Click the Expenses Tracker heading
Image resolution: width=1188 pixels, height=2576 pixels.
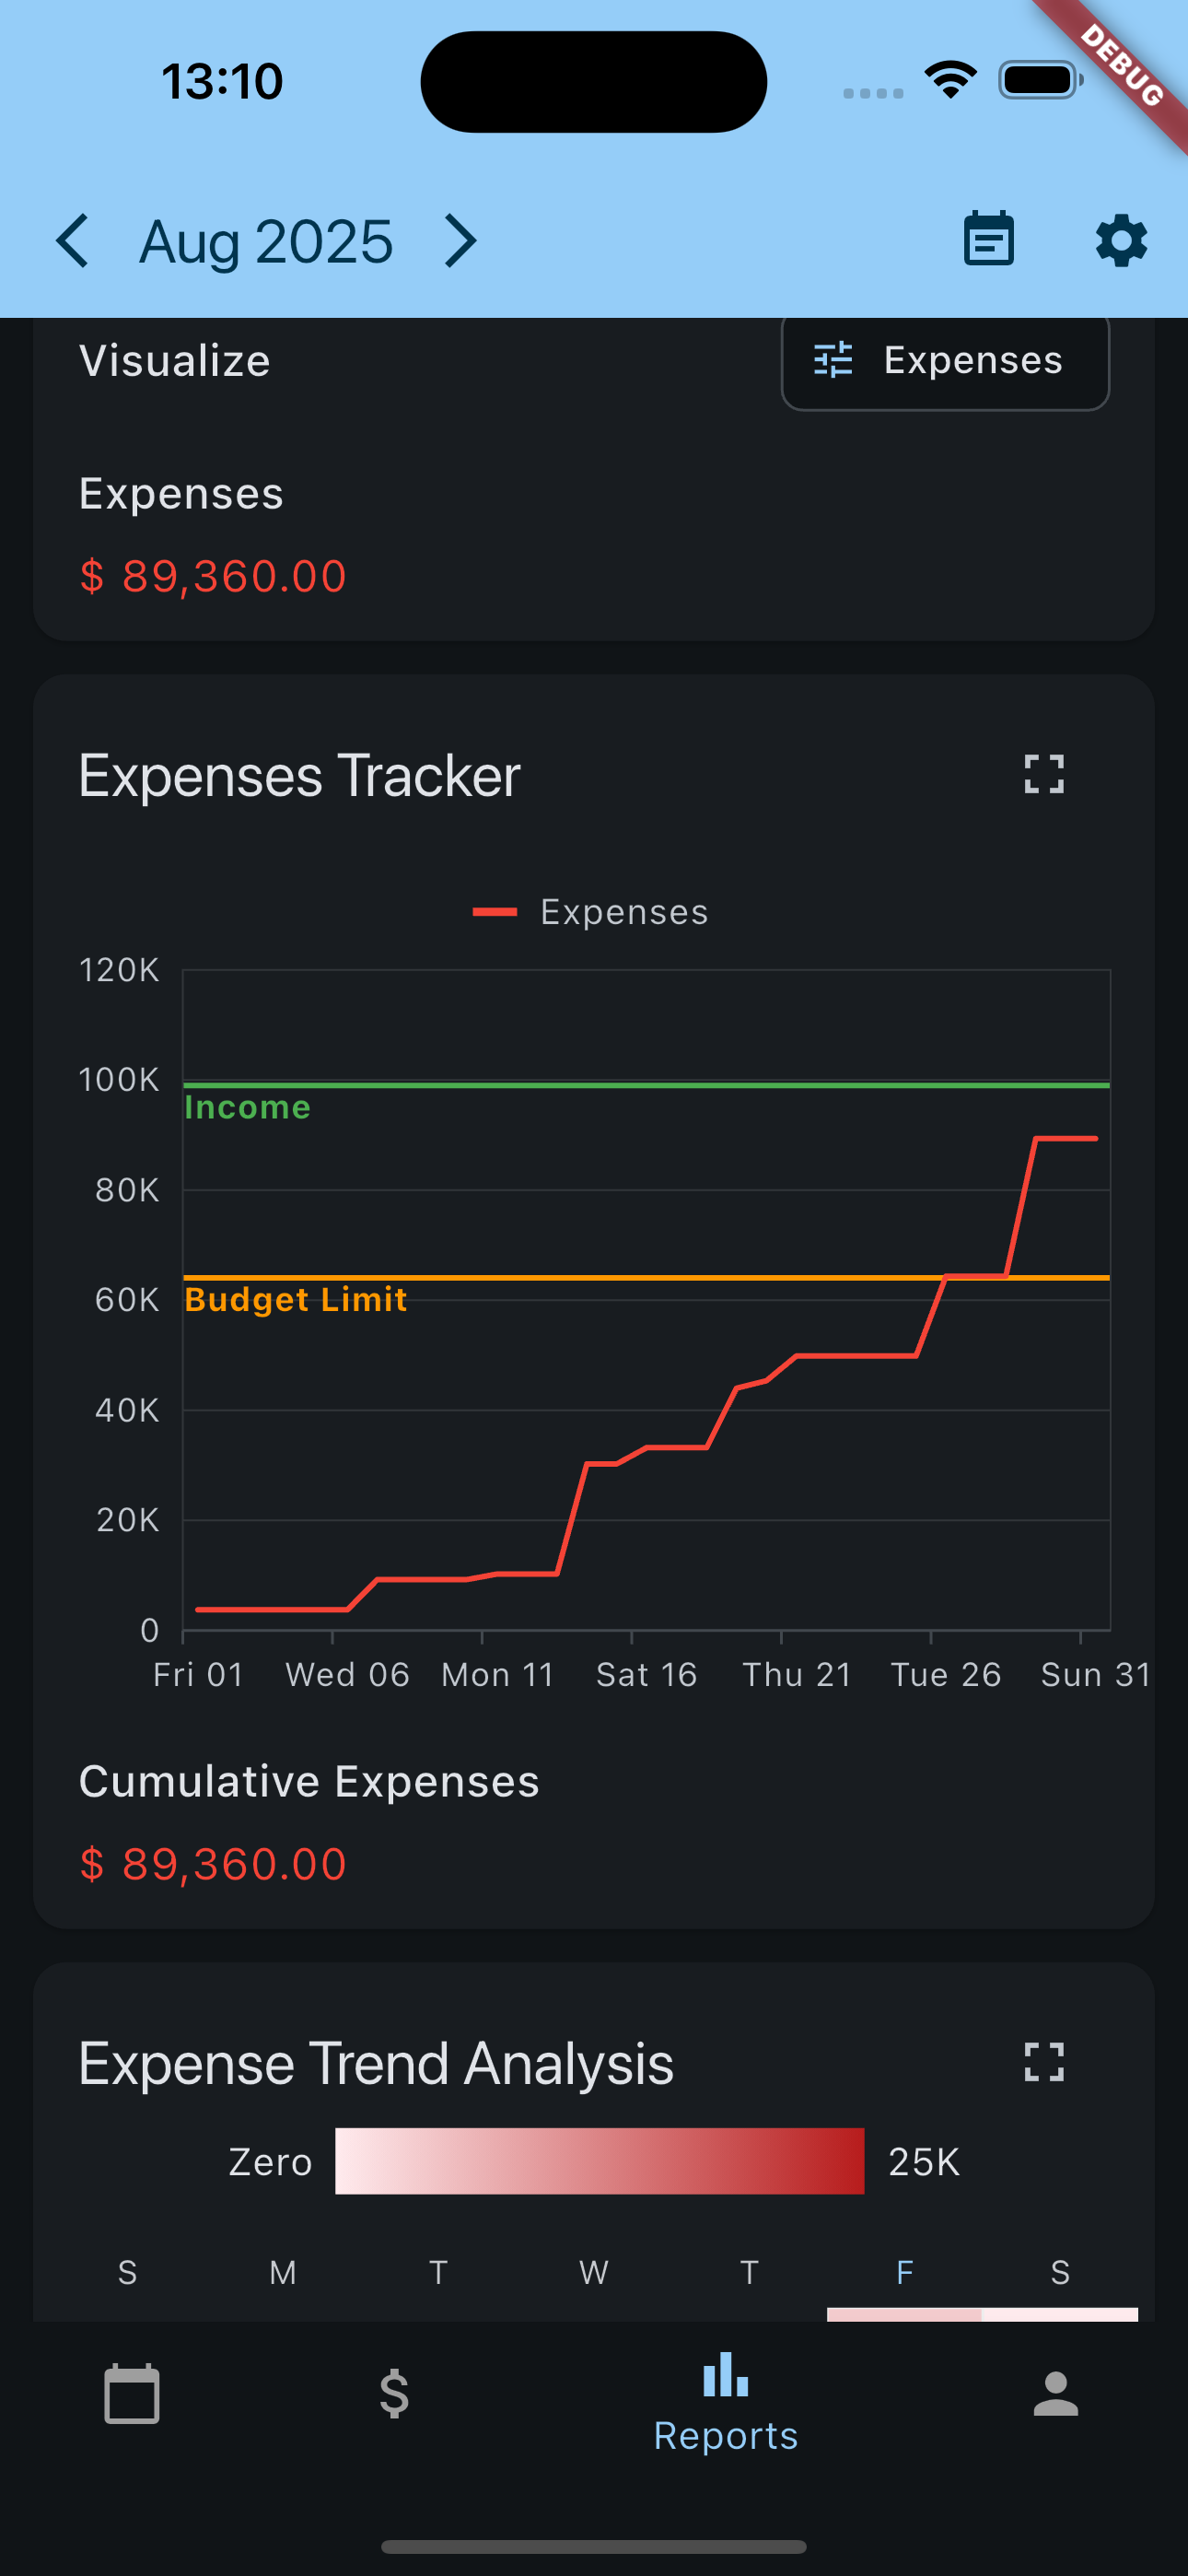299,776
